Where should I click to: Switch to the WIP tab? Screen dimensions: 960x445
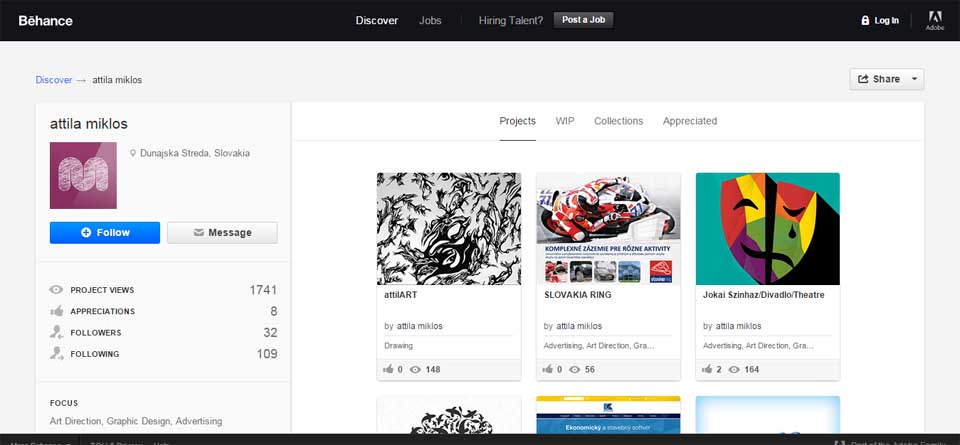[565, 121]
